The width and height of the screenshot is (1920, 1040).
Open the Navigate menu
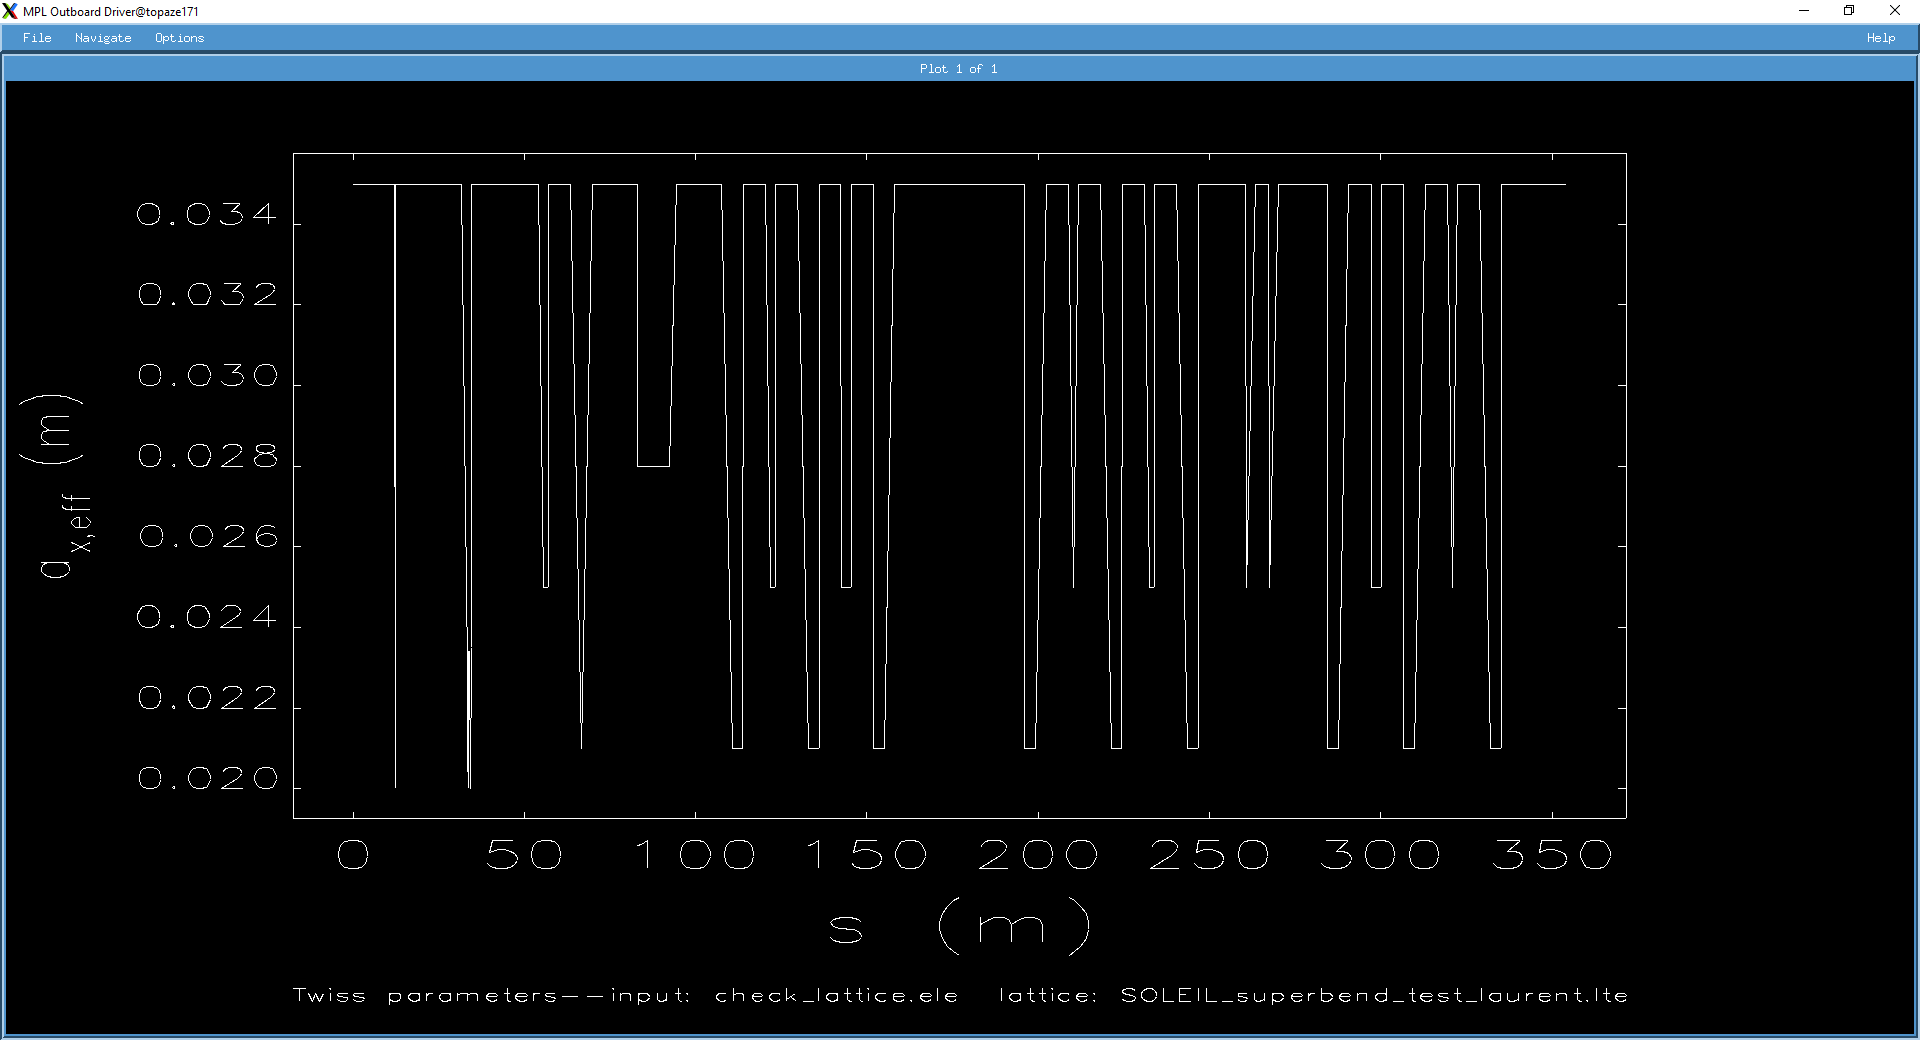tap(103, 38)
